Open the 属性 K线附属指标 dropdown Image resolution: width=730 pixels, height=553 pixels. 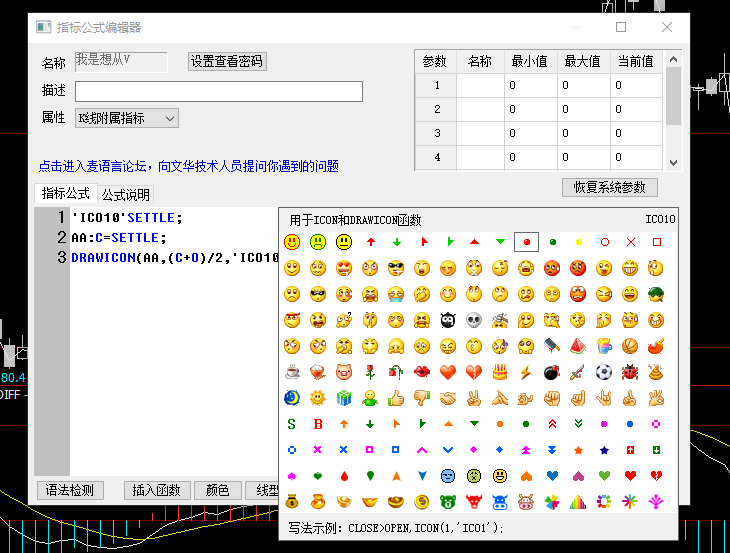[126, 118]
